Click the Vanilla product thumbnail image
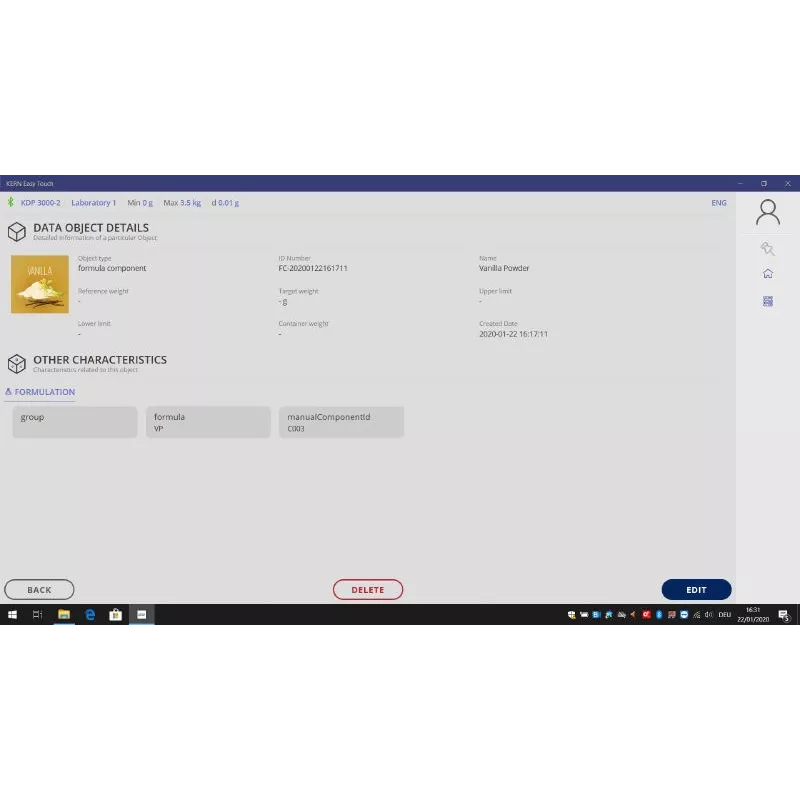800x800 pixels. (x=40, y=284)
